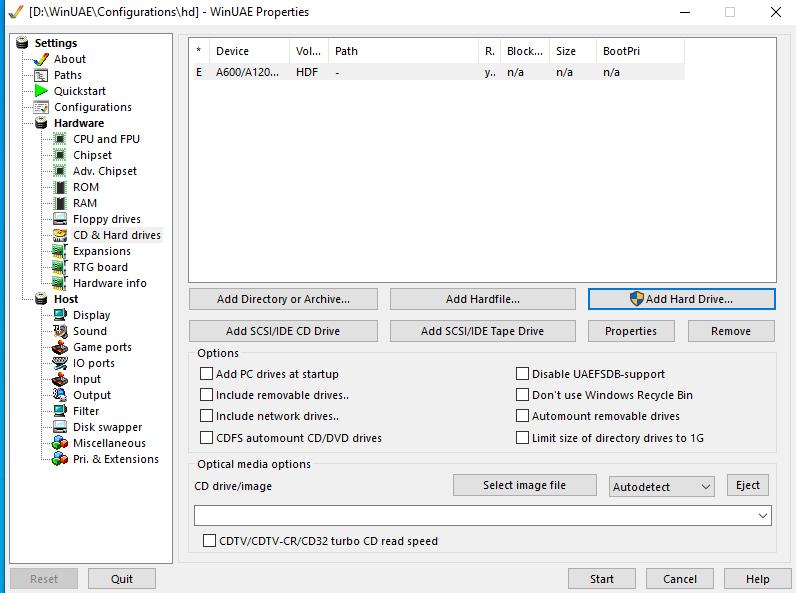
Task: Click the Adv. Chipset chip icon
Action: pyautogui.click(x=60, y=171)
